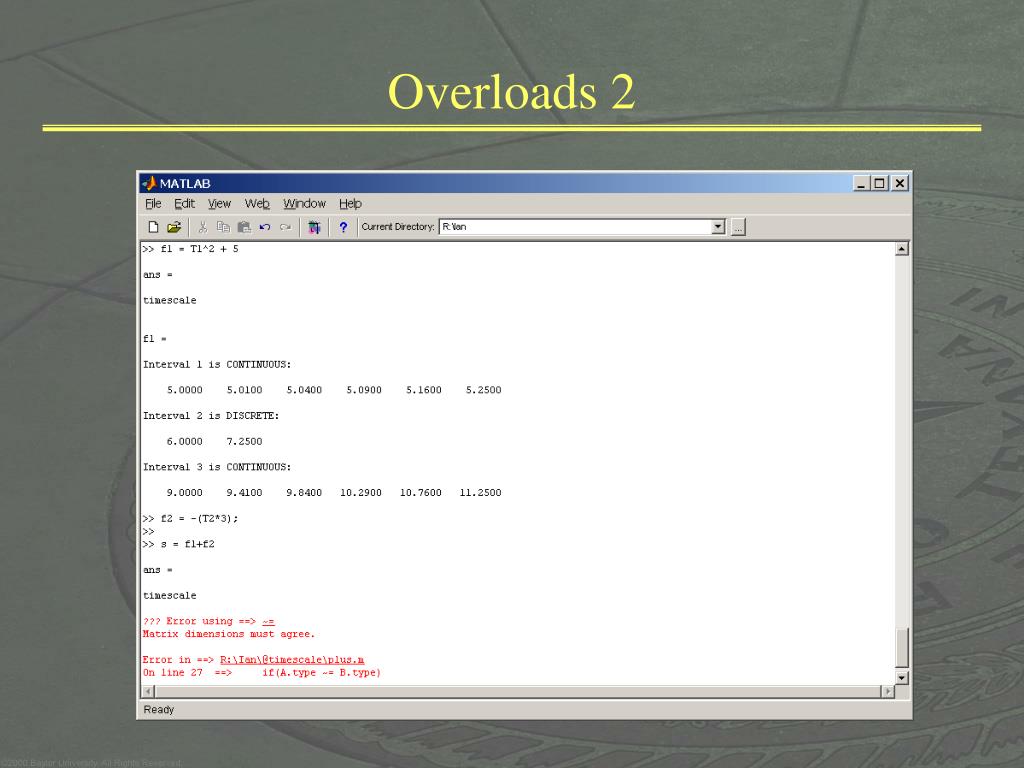Click the vertical scrollbar thumb
Image resolution: width=1024 pixels, height=768 pixels.
point(902,647)
